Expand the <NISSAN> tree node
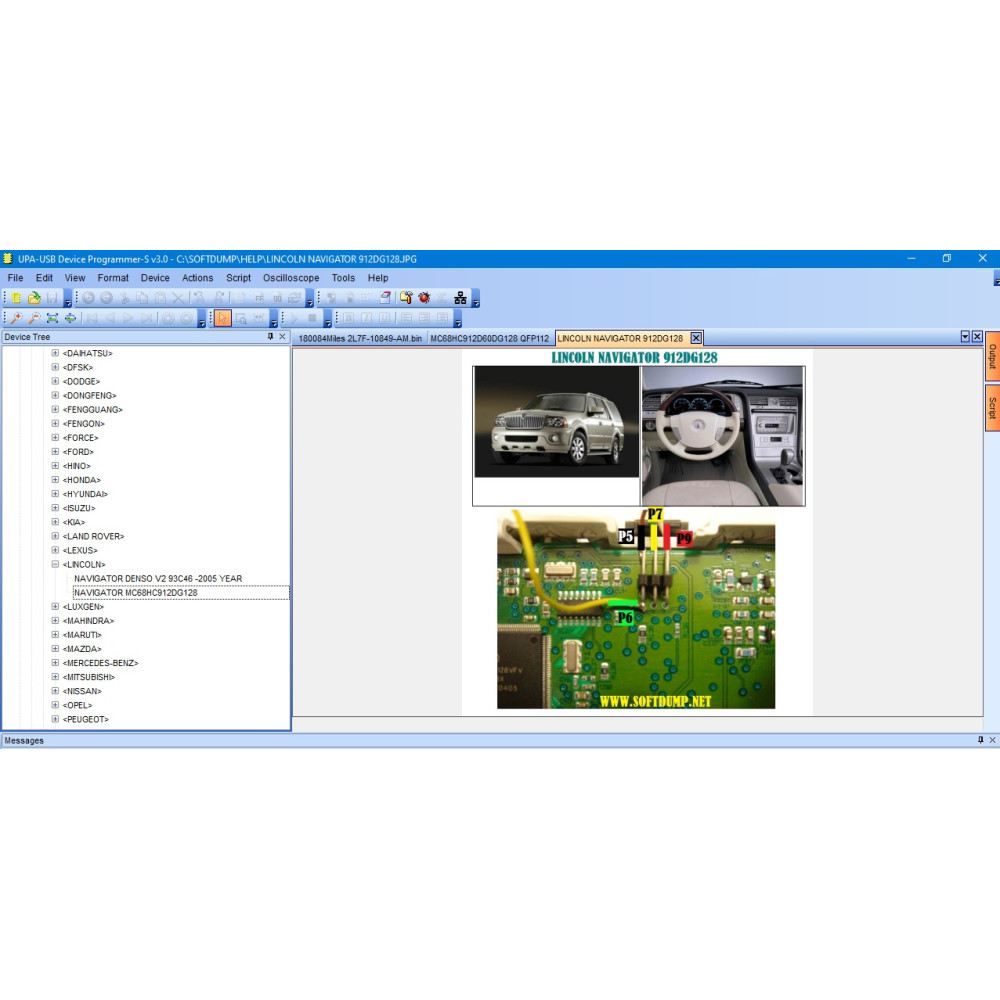 pos(55,691)
